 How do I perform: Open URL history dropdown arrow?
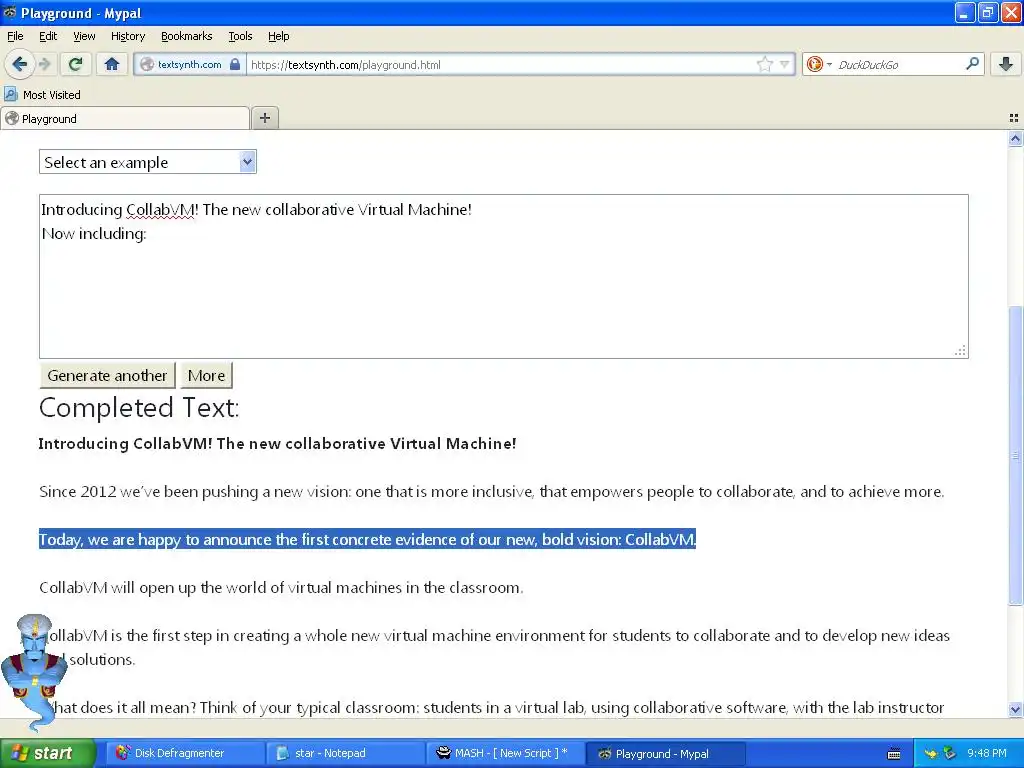click(785, 64)
